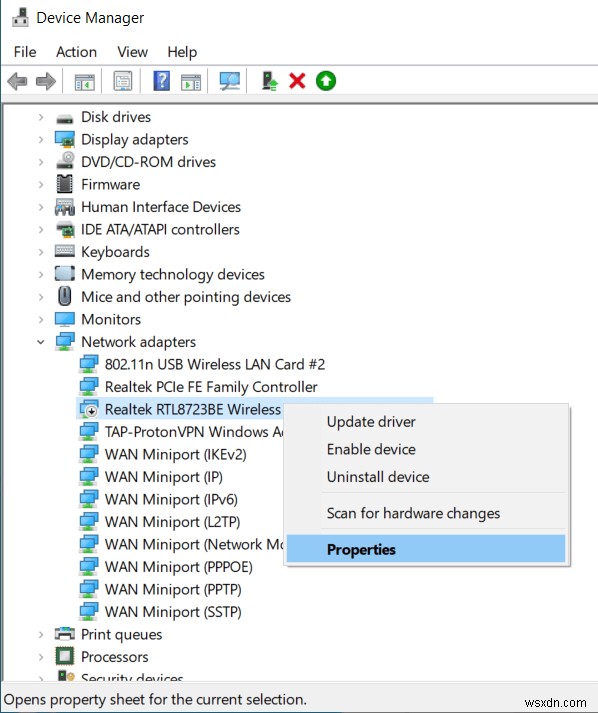598x713 pixels.
Task: Expand the Processors node
Action: 41,657
